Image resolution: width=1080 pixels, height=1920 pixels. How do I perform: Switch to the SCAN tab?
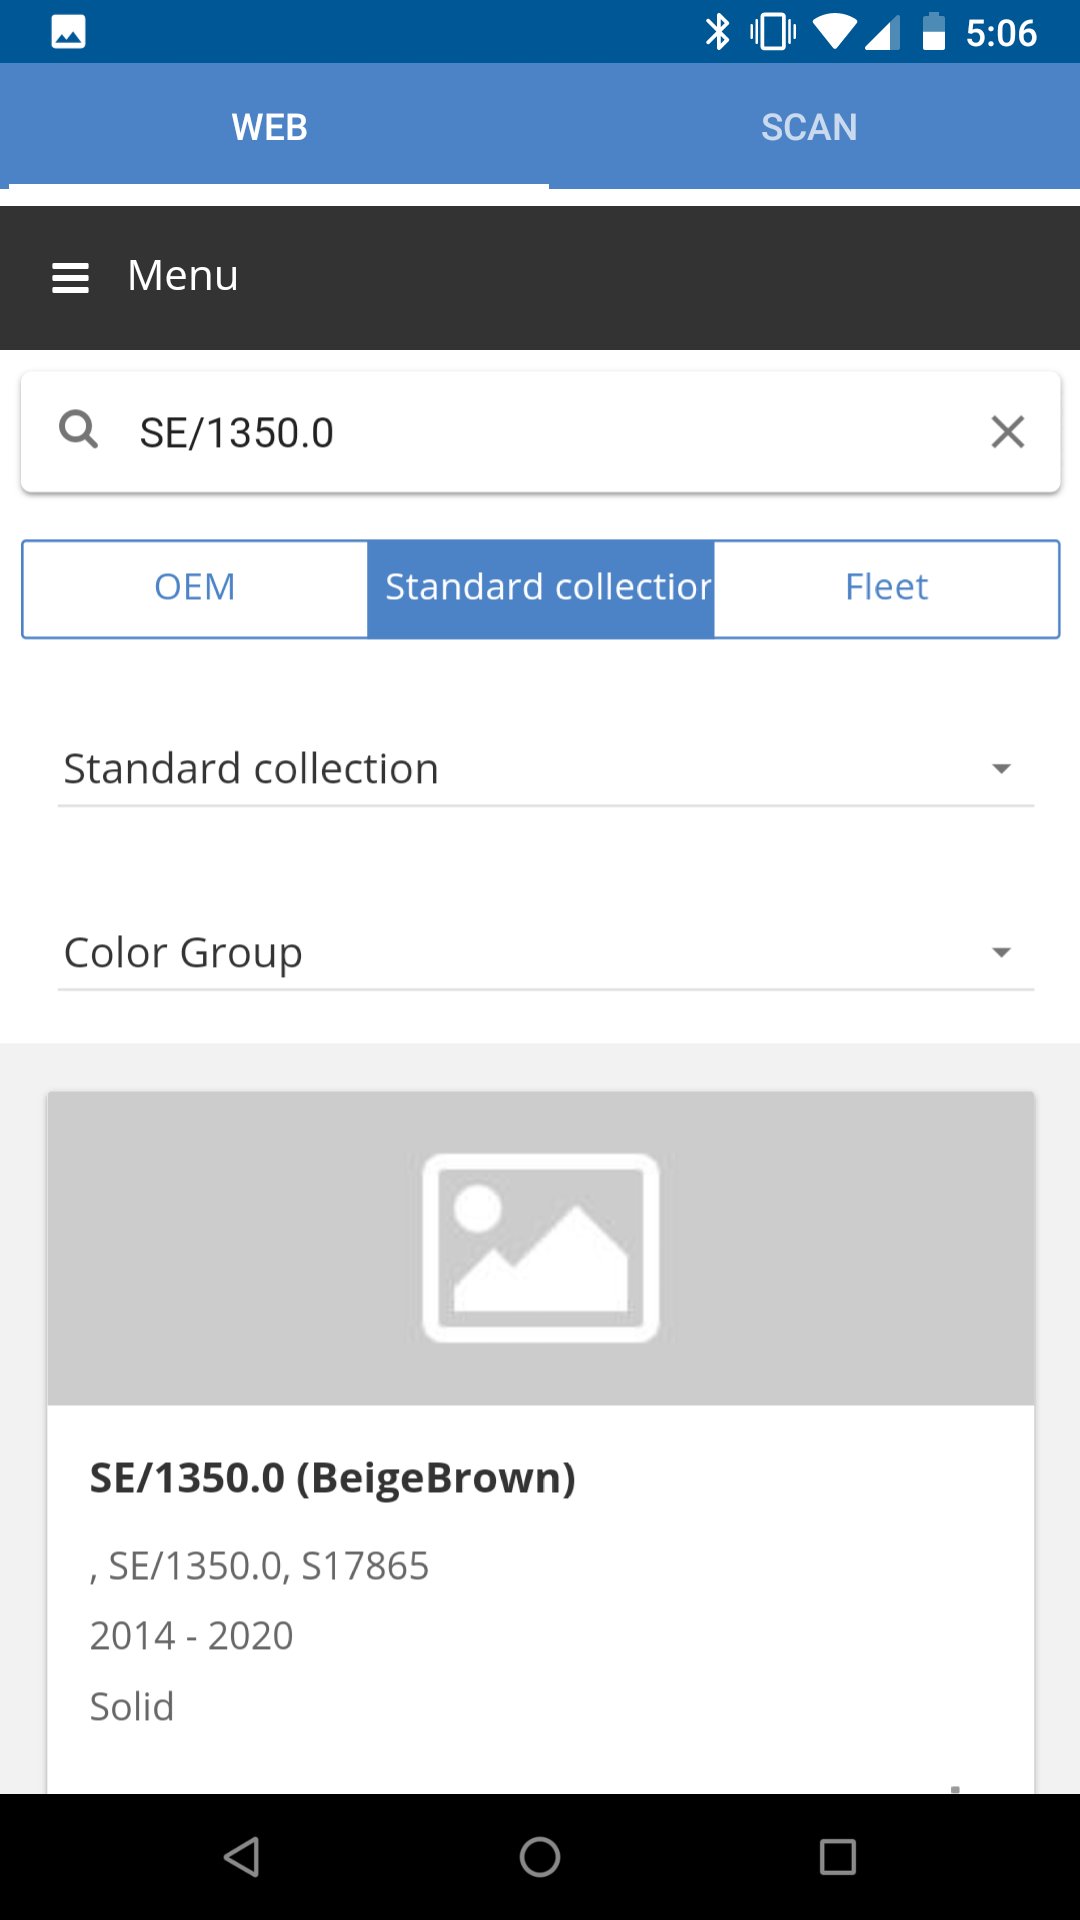[x=809, y=127]
